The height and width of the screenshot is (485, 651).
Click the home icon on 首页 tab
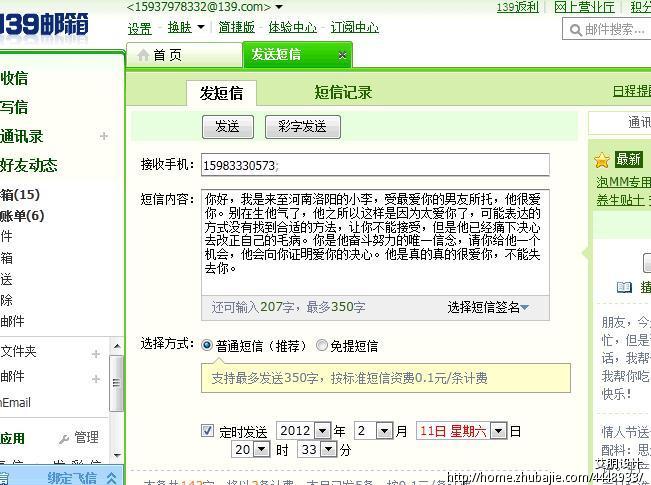(x=143, y=55)
